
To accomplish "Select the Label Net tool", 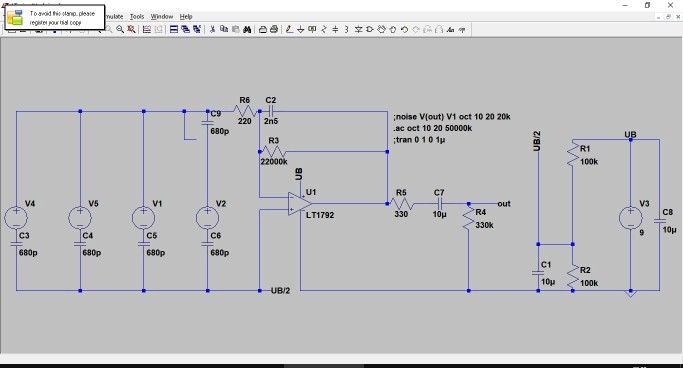I will (x=312, y=30).
